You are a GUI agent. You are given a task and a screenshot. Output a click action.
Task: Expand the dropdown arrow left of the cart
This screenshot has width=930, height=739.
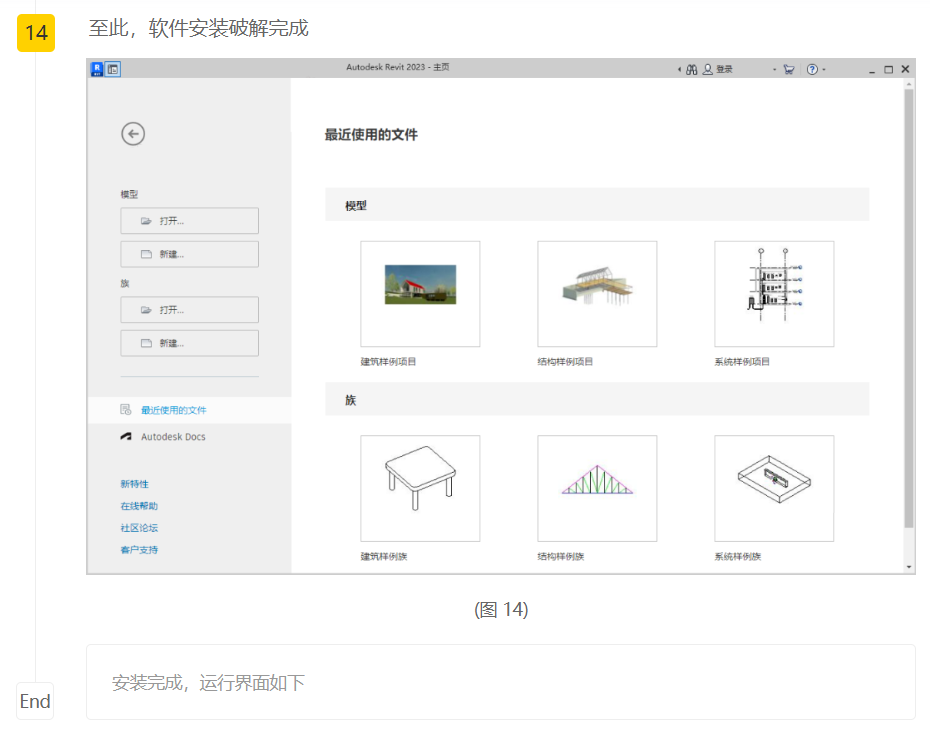coord(774,70)
